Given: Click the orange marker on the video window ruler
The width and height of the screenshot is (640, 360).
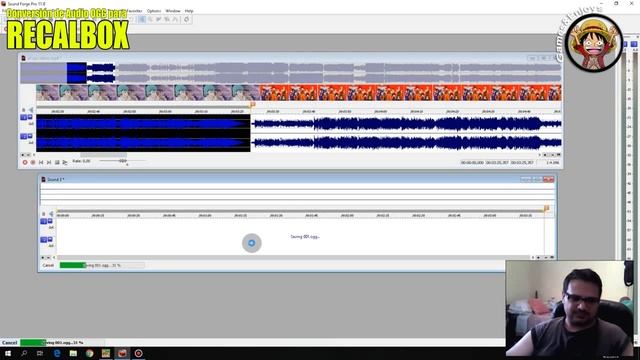Looking at the screenshot, I should (253, 105).
